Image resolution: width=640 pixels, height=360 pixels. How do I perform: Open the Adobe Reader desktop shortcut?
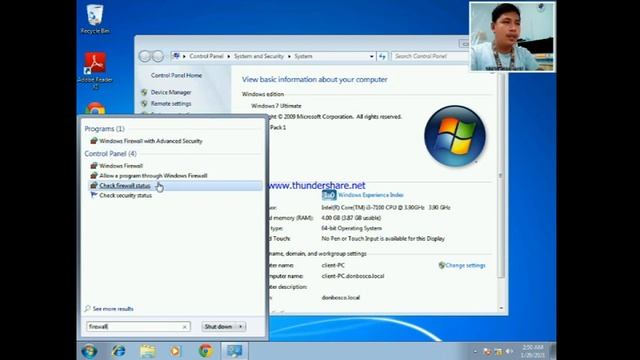(x=95, y=70)
